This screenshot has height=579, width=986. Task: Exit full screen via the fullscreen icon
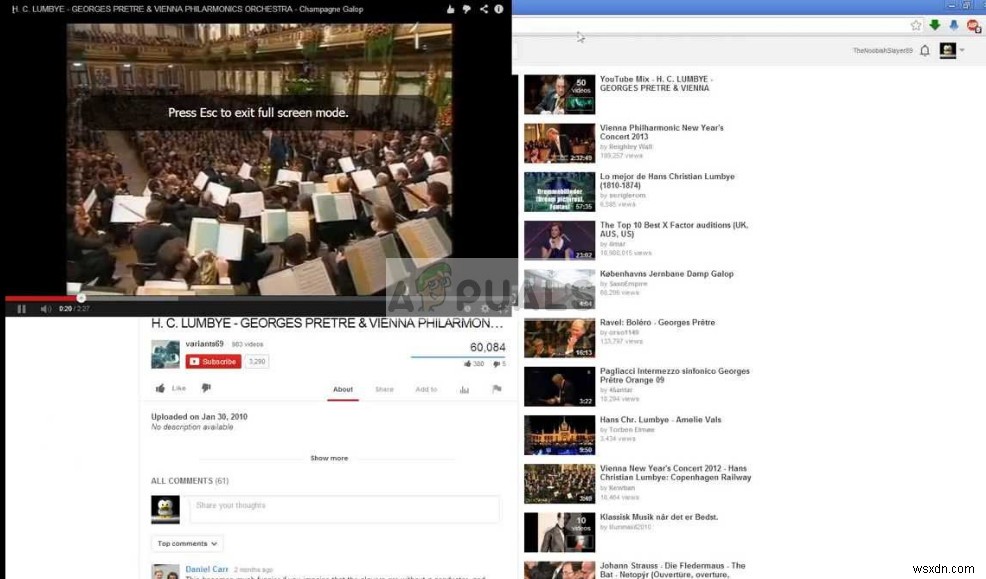pos(502,308)
